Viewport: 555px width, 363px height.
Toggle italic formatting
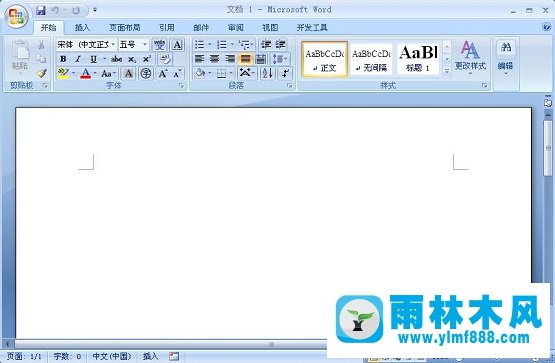(x=78, y=59)
